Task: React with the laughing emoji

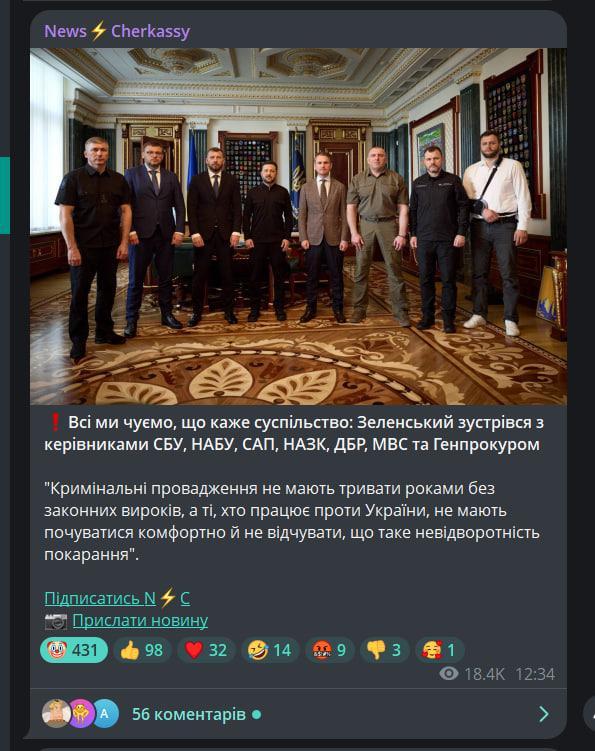Action: [270, 650]
